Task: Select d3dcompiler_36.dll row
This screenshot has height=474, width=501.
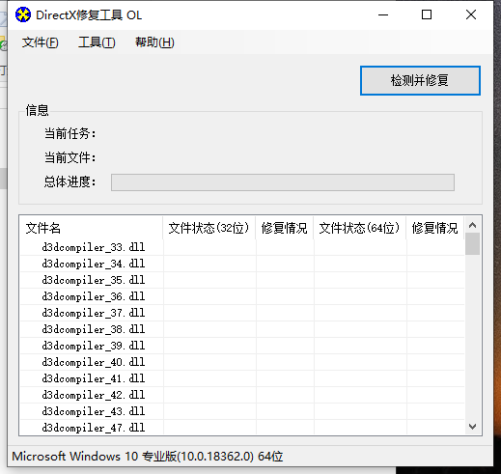Action: pyautogui.click(x=242, y=296)
